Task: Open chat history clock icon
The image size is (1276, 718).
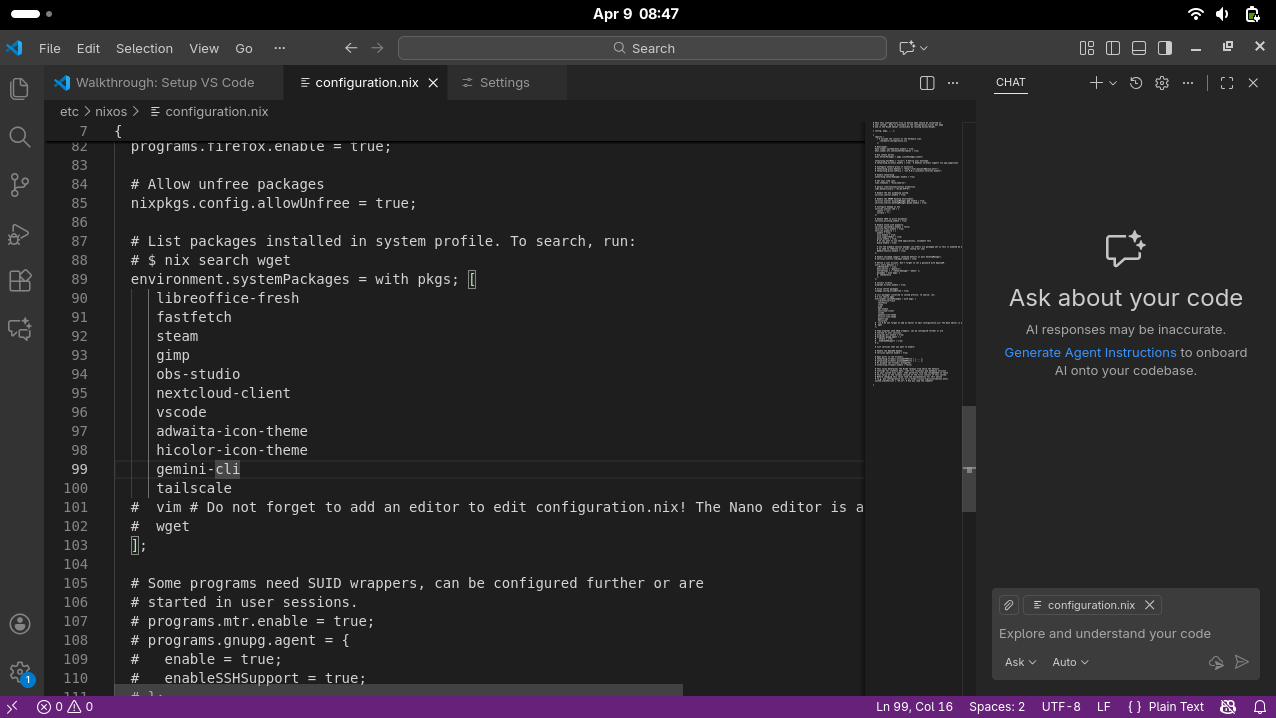Action: click(x=1136, y=83)
